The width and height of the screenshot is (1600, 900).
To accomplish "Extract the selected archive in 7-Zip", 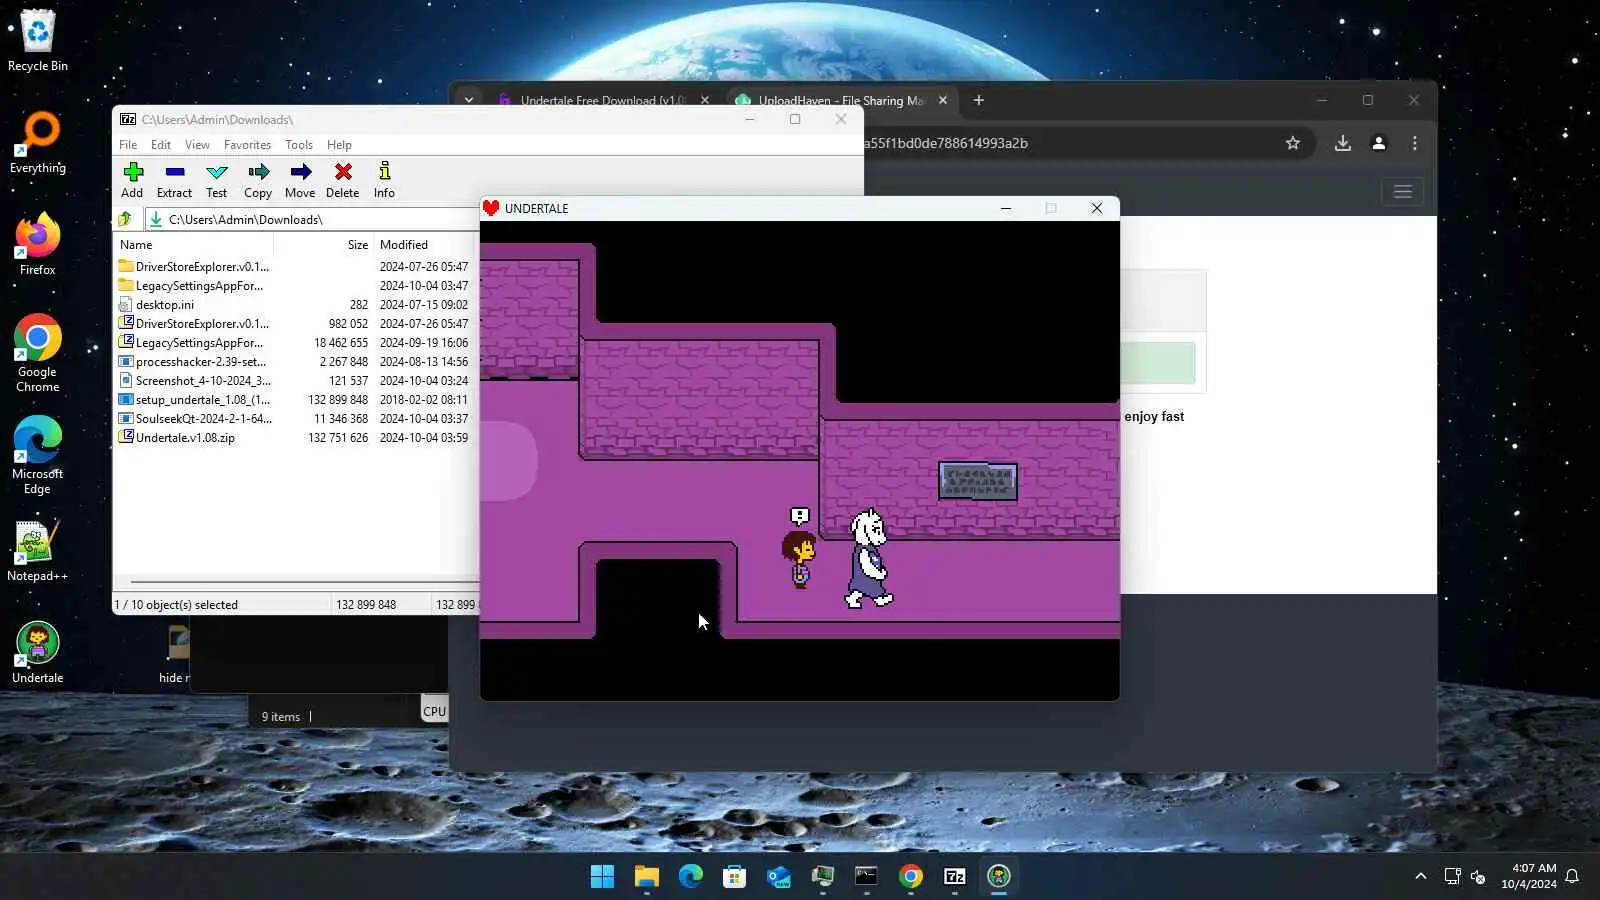I will point(174,180).
